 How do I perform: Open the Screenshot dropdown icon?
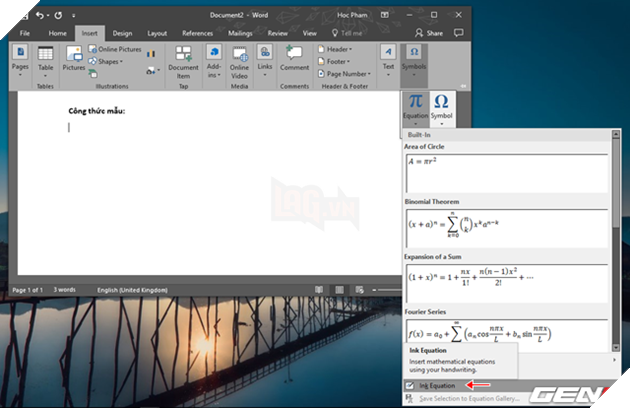(153, 71)
